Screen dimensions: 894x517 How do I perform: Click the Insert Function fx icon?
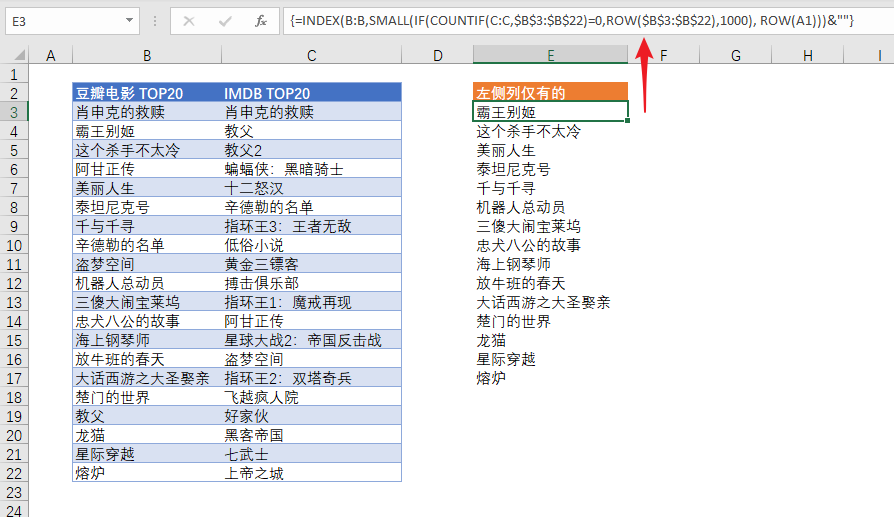[x=260, y=20]
